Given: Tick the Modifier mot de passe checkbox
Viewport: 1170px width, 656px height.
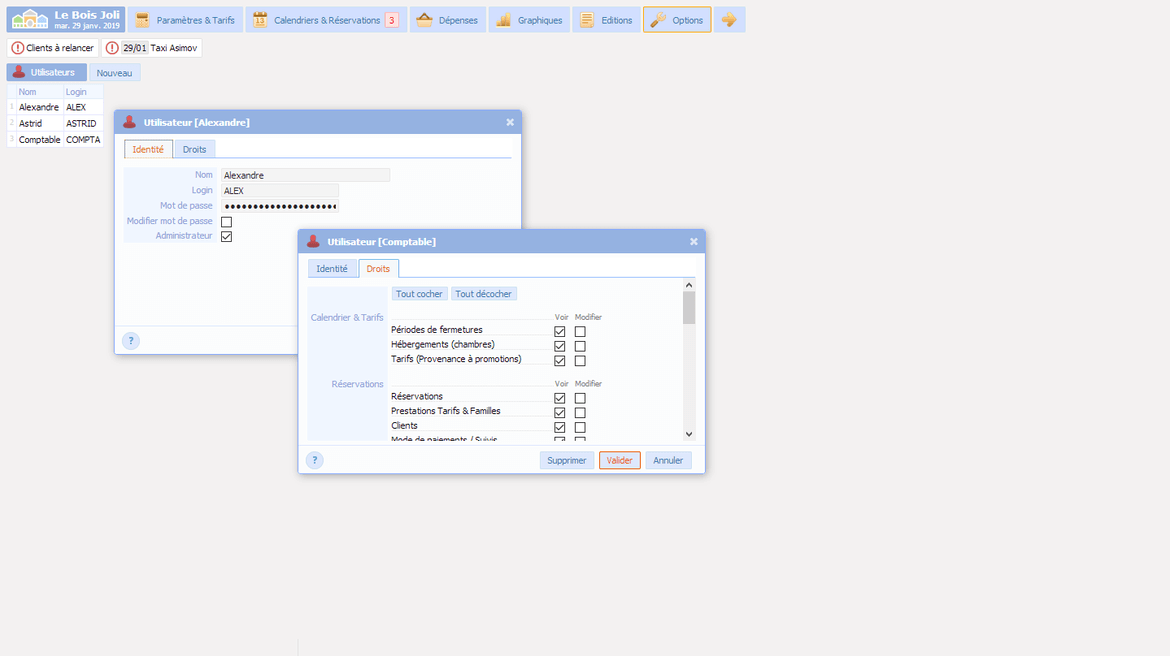Looking at the screenshot, I should tap(226, 222).
